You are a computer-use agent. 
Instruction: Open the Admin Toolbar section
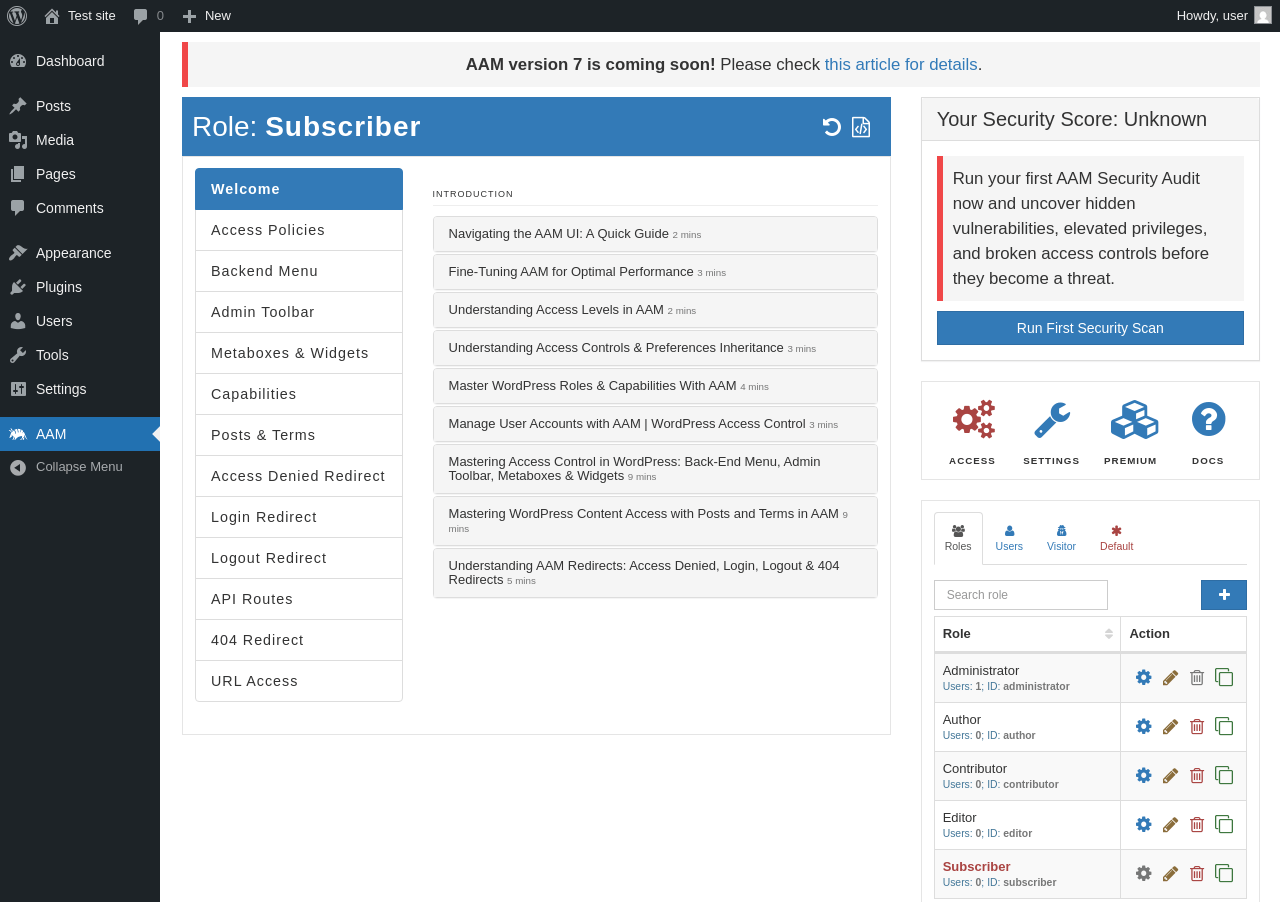pyautogui.click(x=299, y=312)
